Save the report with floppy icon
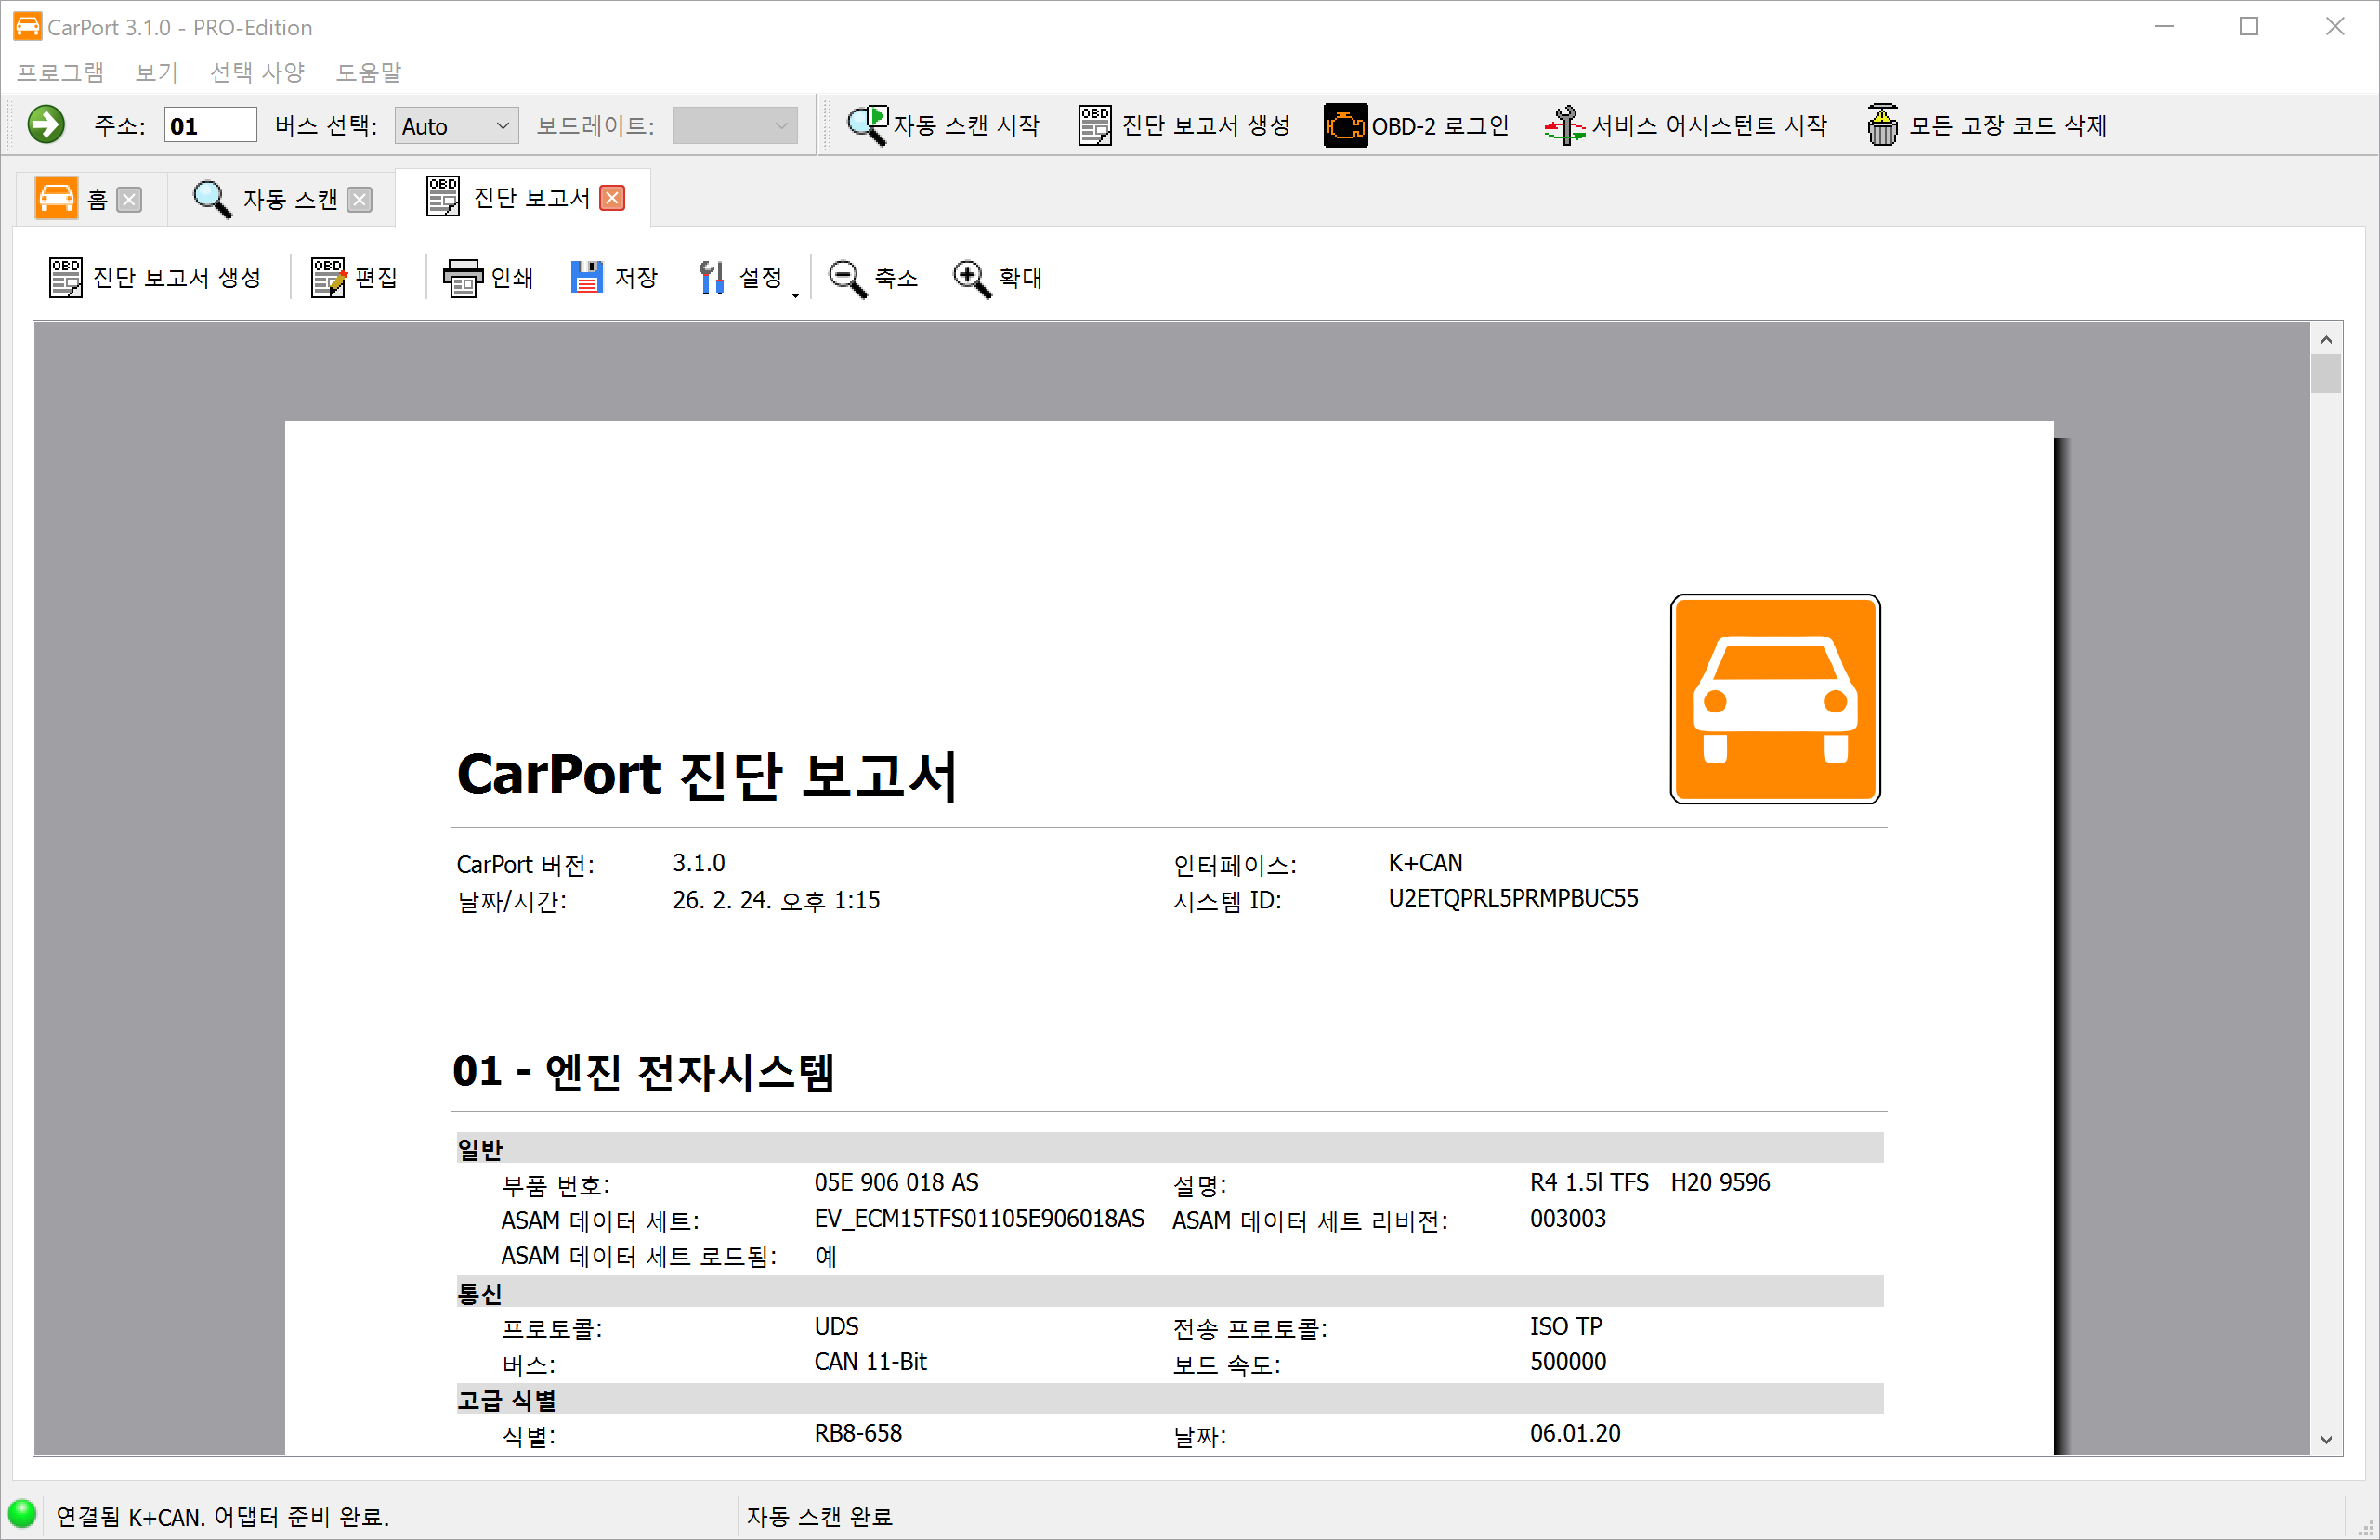The height and width of the screenshot is (1540, 2380). (587, 277)
